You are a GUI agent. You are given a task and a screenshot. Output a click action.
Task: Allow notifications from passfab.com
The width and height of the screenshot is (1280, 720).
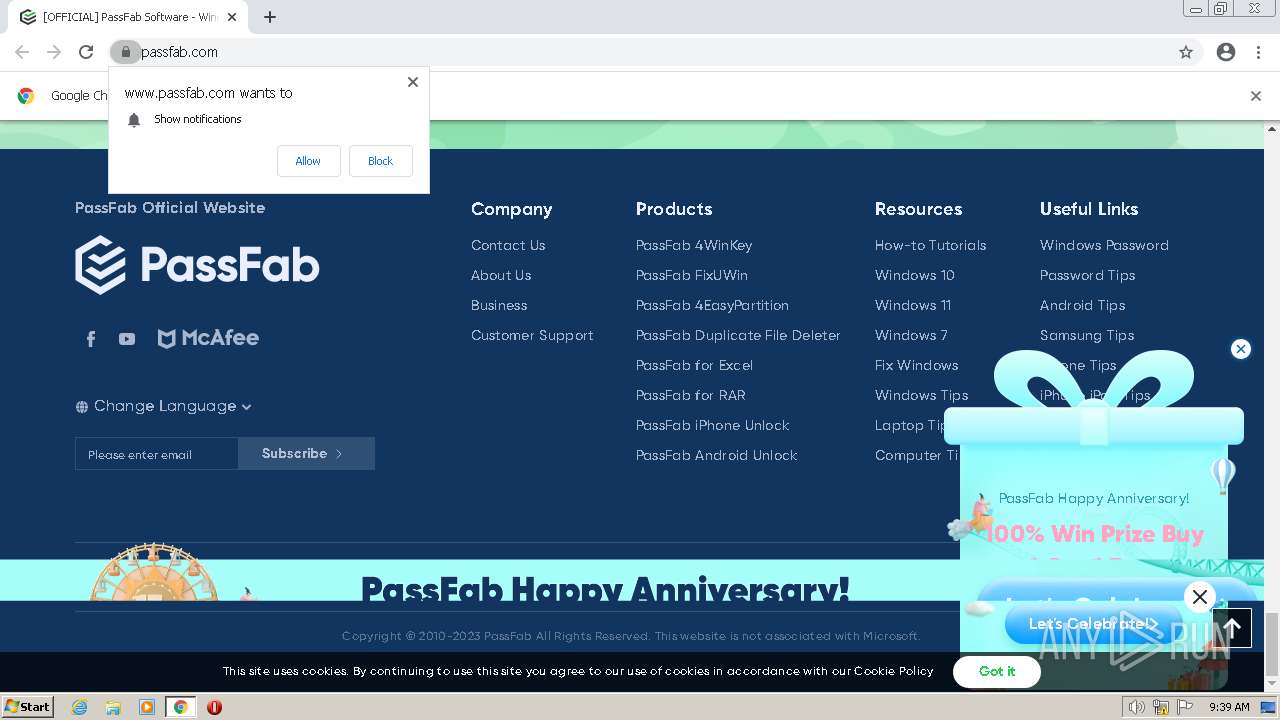point(308,161)
